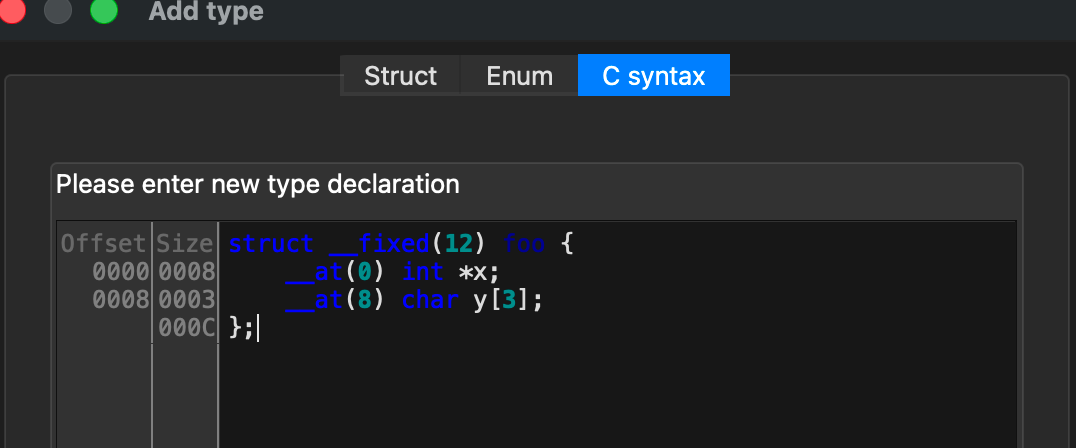Close the Add type window

pyautogui.click(x=12, y=12)
